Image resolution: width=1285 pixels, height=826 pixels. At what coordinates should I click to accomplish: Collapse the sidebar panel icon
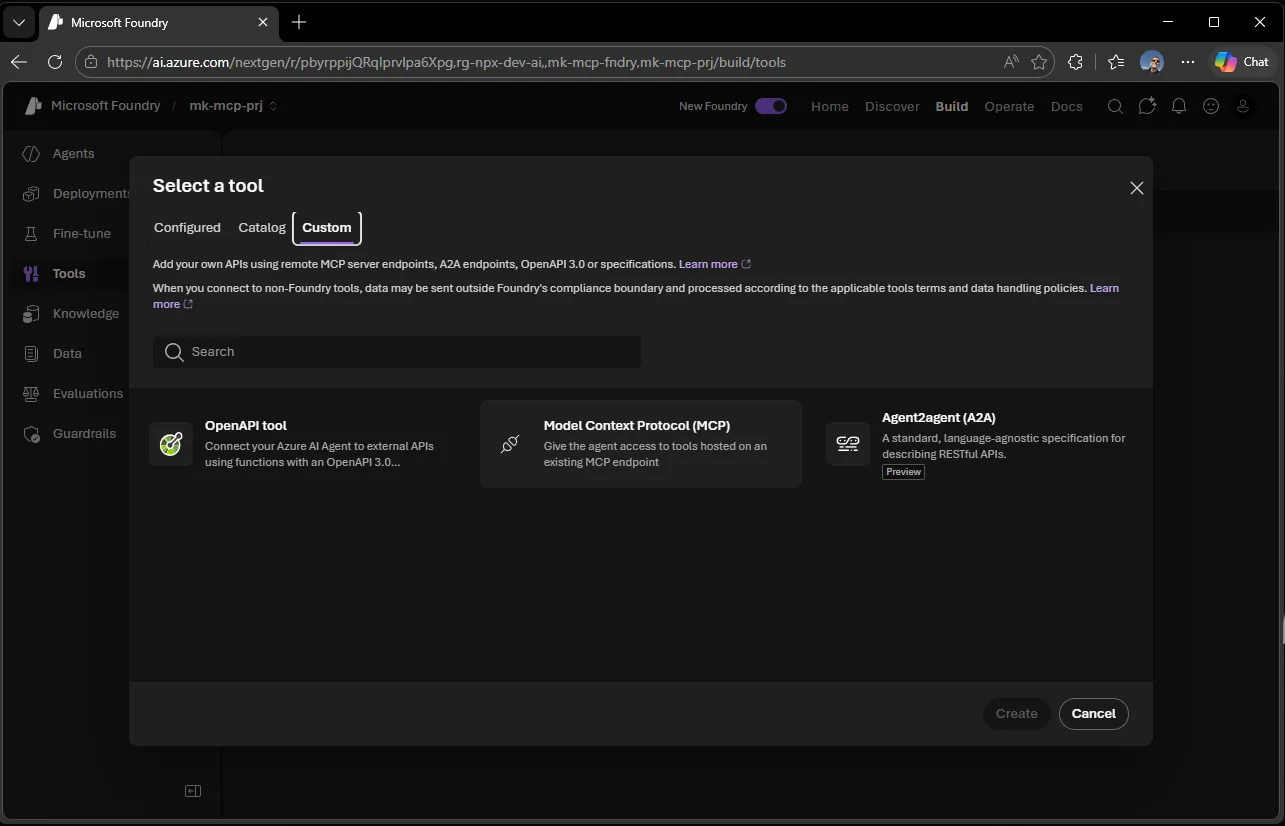click(x=193, y=791)
